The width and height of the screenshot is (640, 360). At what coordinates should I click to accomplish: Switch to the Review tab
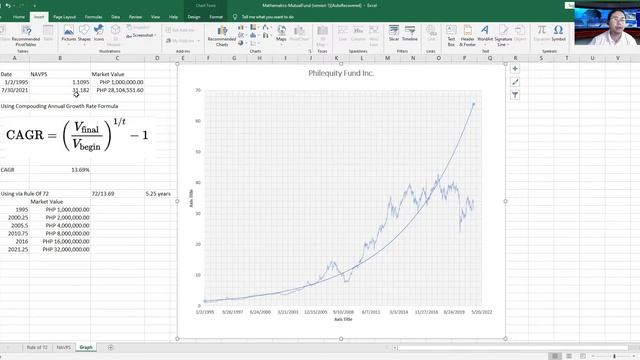click(135, 17)
